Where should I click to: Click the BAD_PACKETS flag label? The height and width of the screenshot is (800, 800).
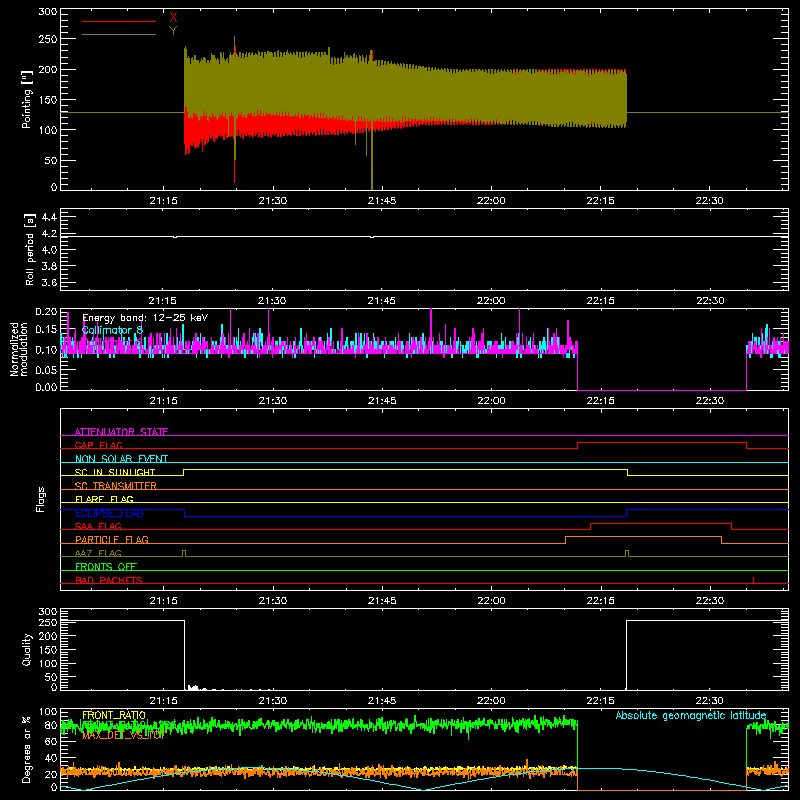pyautogui.click(x=109, y=580)
